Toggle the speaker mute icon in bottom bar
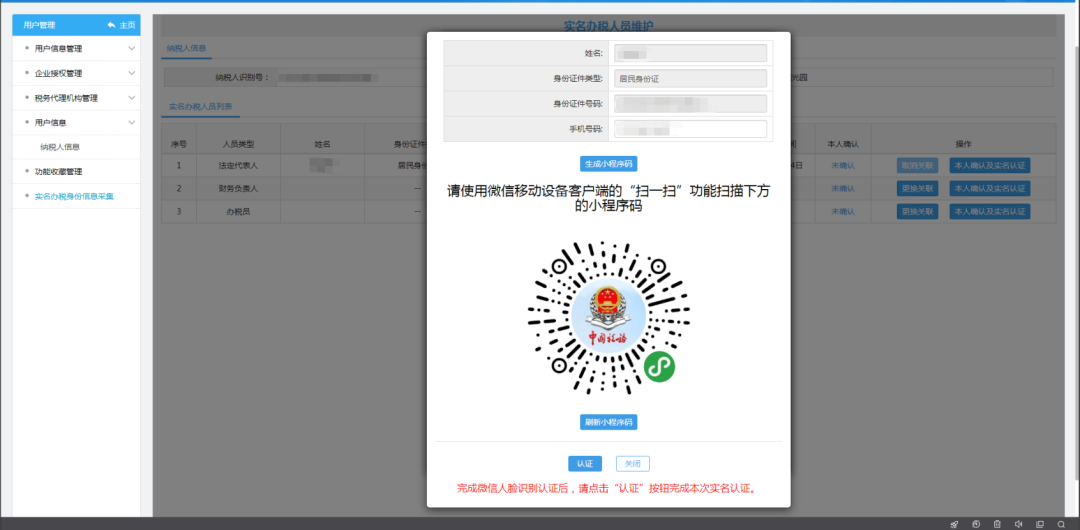The height and width of the screenshot is (530, 1080). click(1018, 524)
